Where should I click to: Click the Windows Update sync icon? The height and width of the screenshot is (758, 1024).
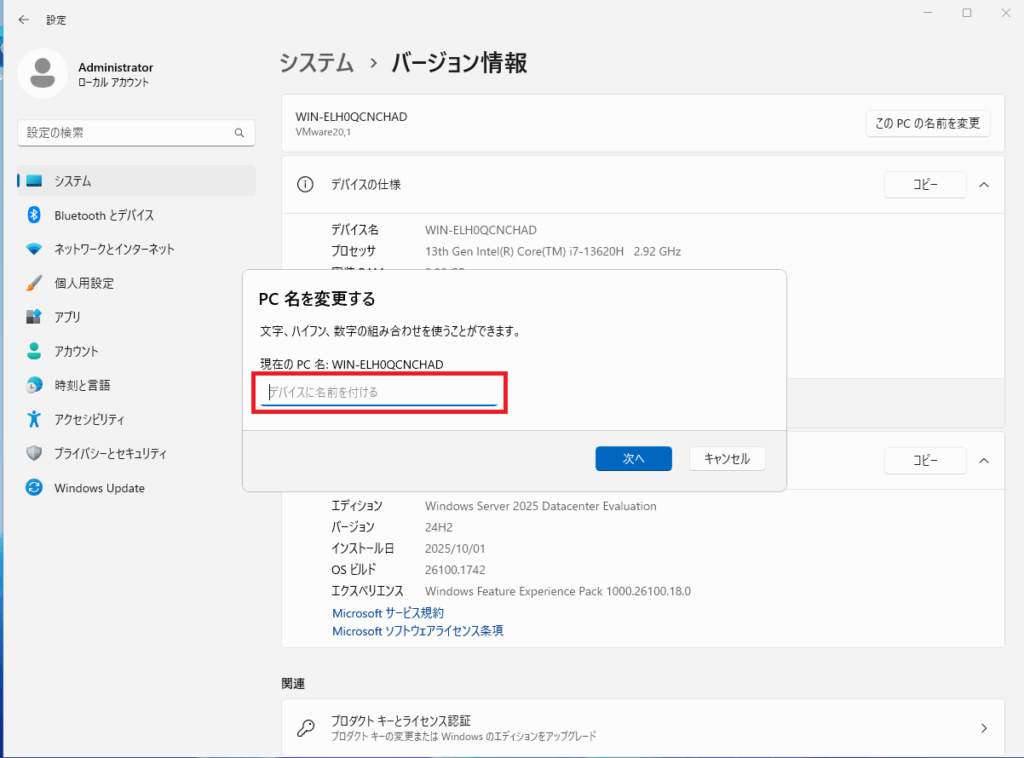pyautogui.click(x=34, y=488)
